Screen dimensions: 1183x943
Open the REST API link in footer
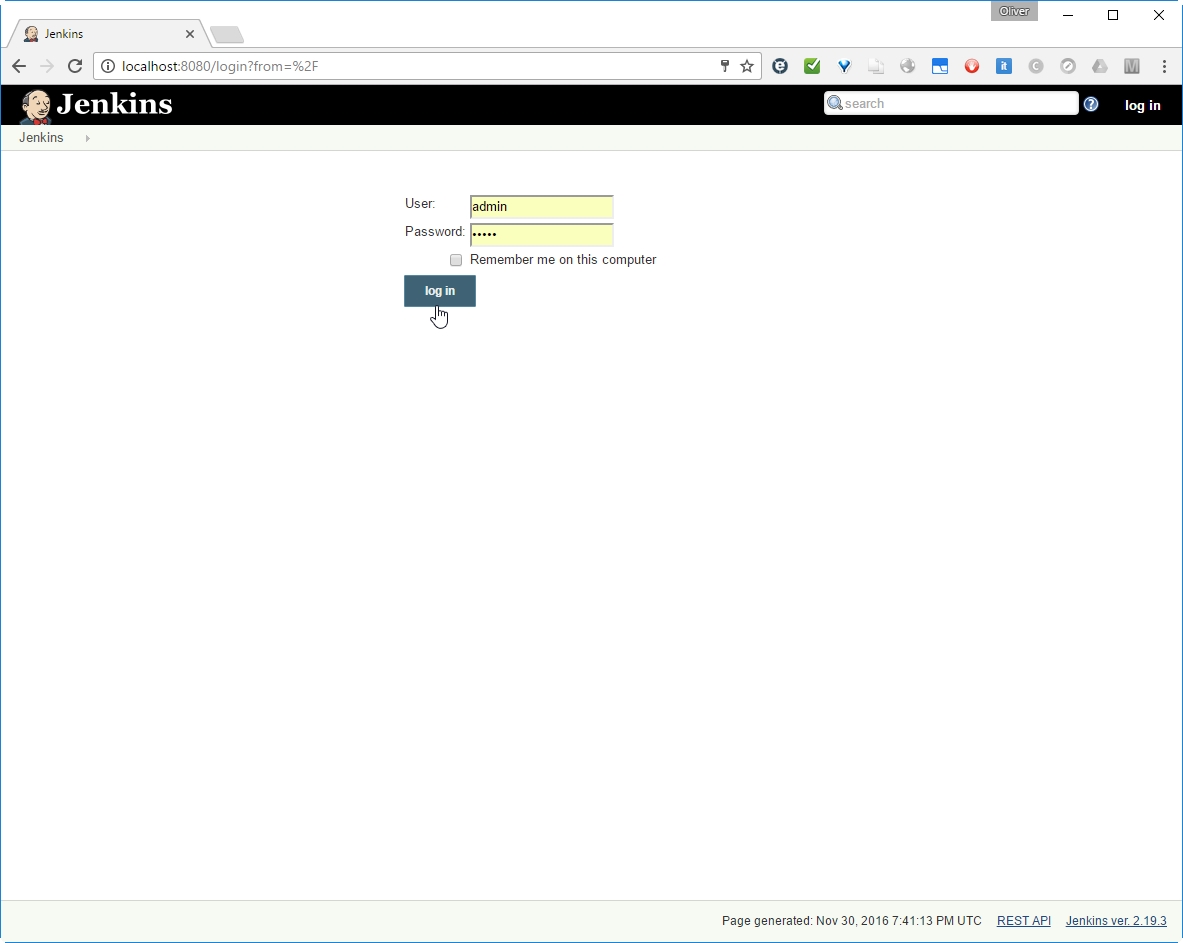click(1023, 921)
